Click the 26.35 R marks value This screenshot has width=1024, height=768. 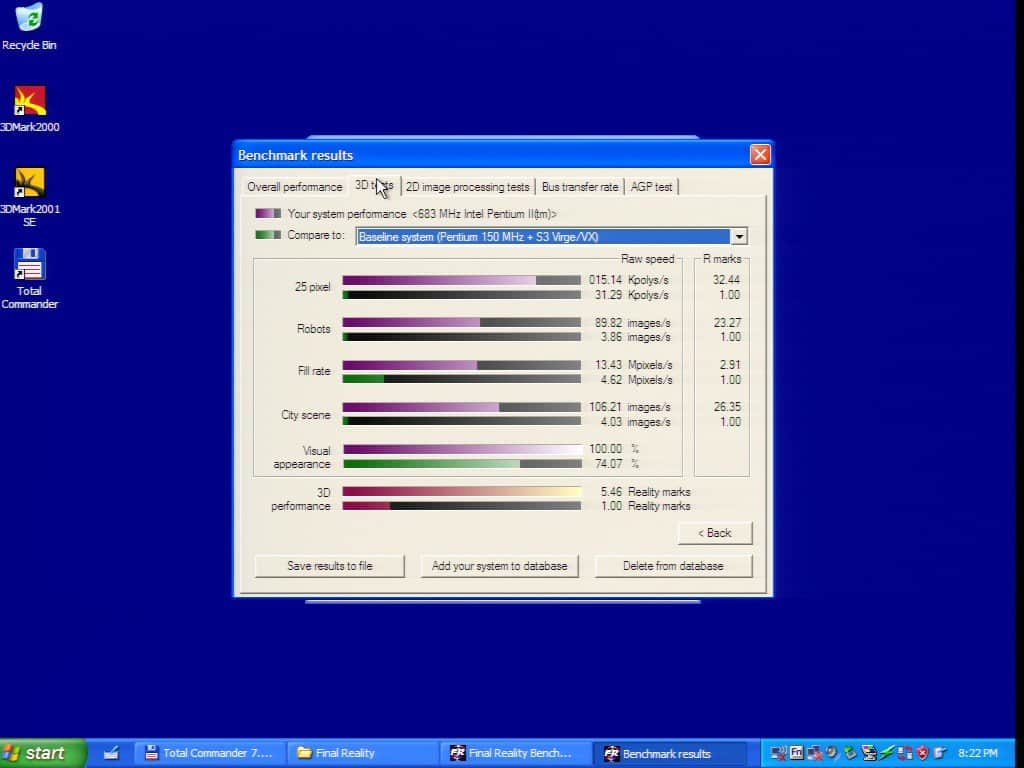(x=727, y=407)
